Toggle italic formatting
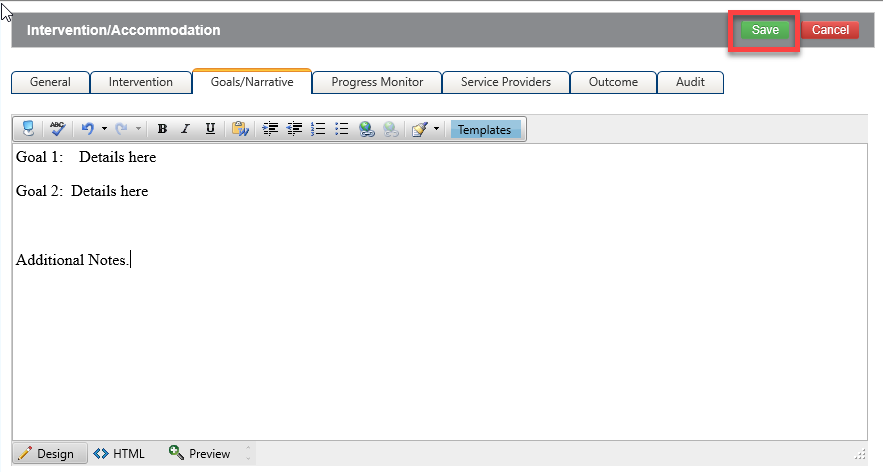The width and height of the screenshot is (883, 472). (185, 129)
